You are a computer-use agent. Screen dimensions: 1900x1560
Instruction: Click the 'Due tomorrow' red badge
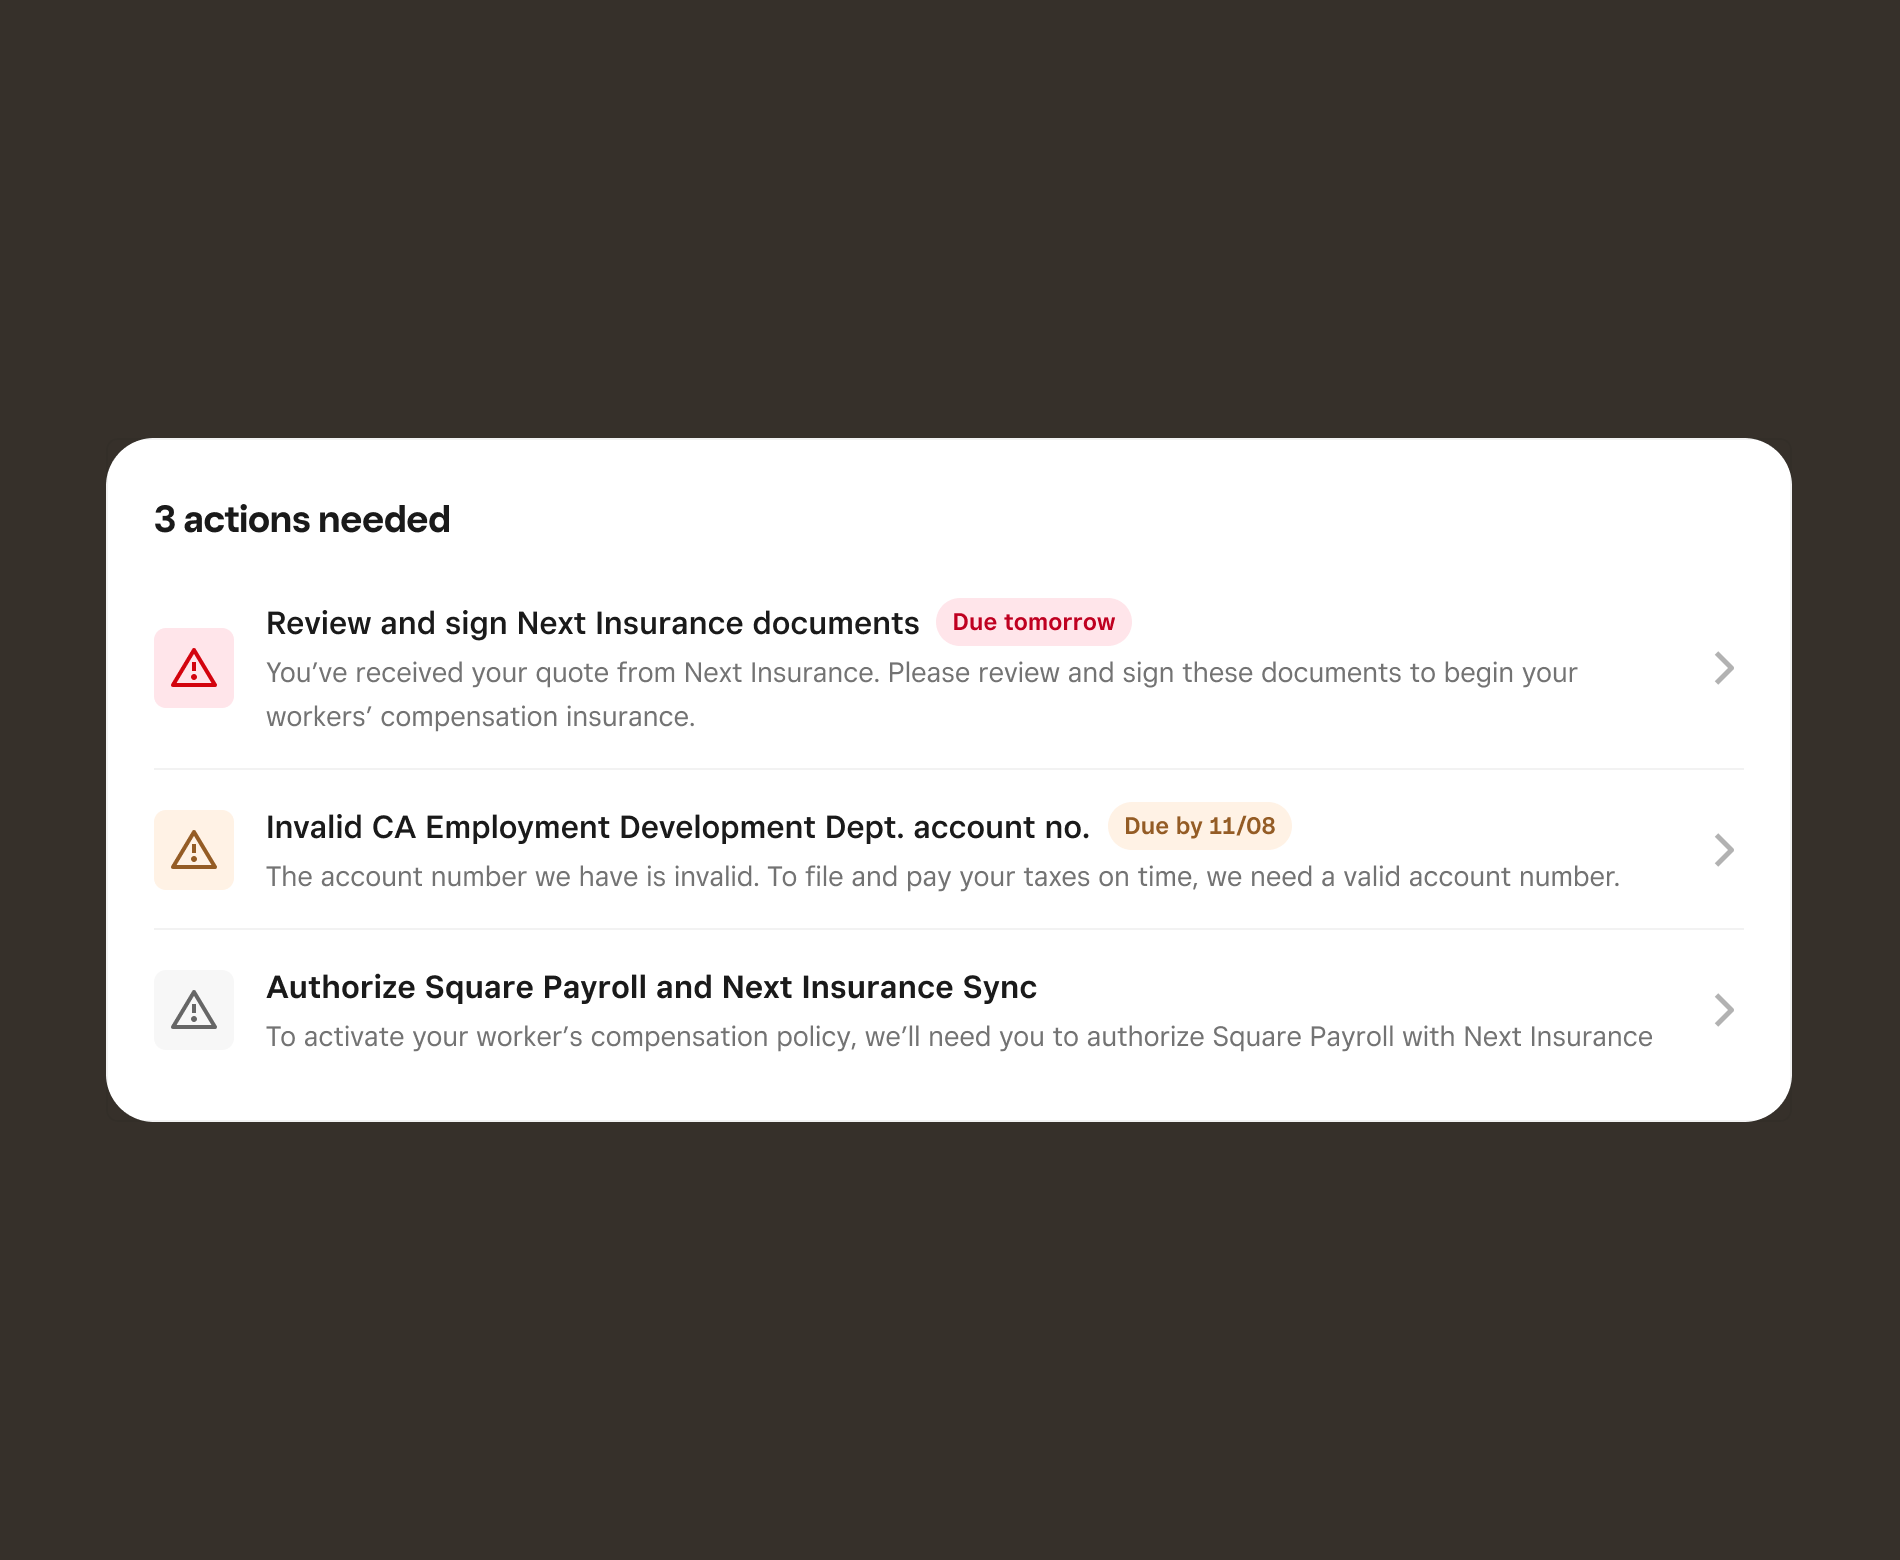1033,622
